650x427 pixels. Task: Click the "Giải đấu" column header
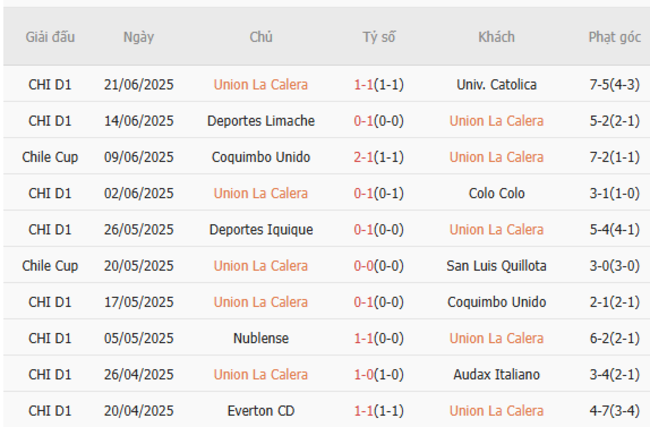(x=50, y=37)
